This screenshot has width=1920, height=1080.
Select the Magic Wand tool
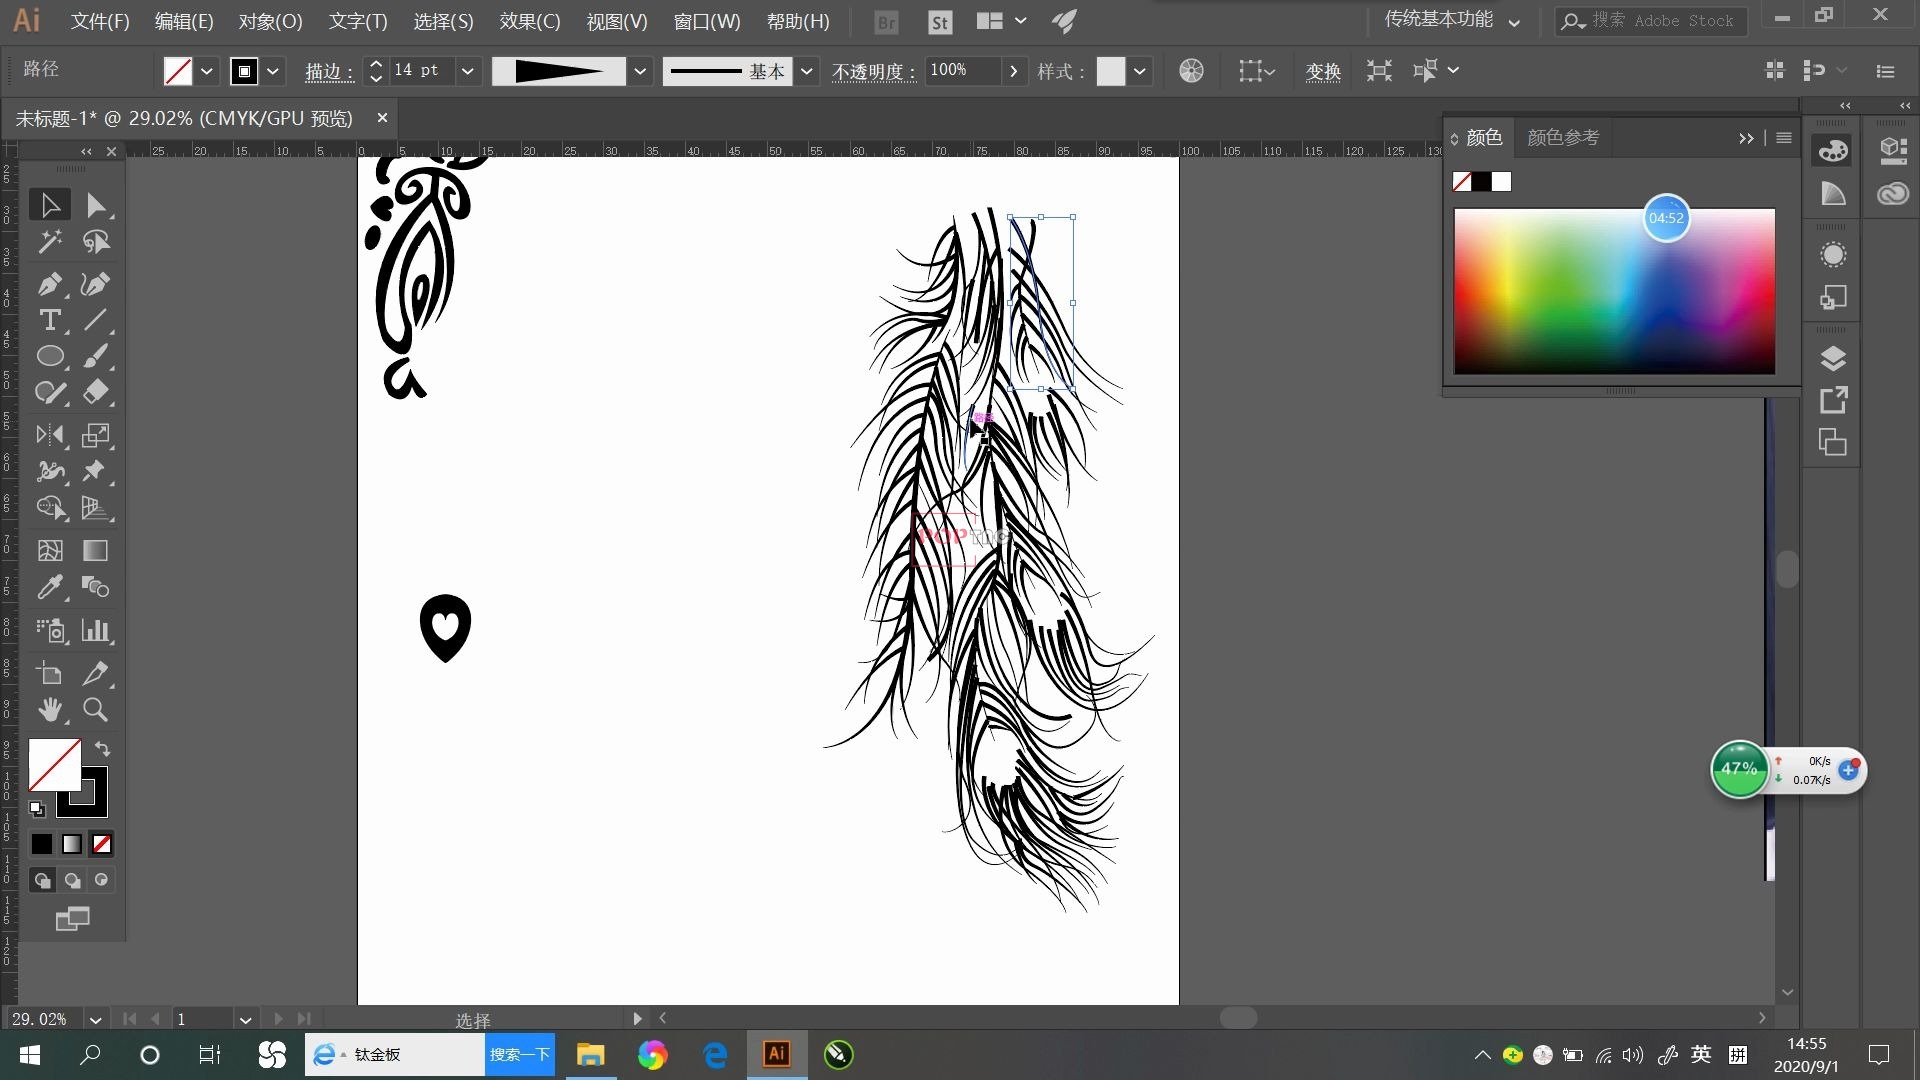click(x=49, y=242)
